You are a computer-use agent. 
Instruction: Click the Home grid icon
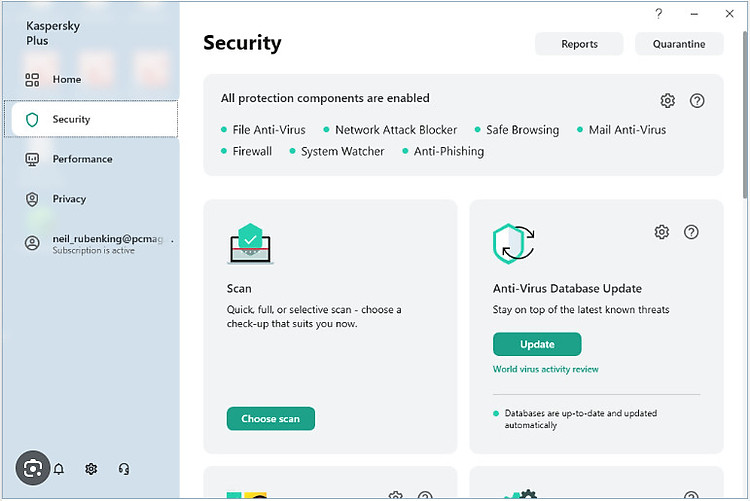point(32,79)
